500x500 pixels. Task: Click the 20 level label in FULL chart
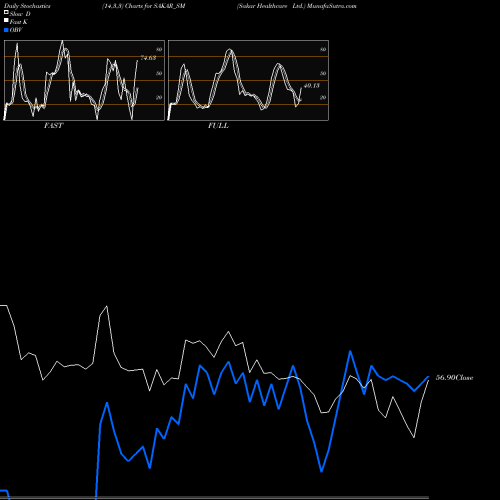pyautogui.click(x=323, y=97)
